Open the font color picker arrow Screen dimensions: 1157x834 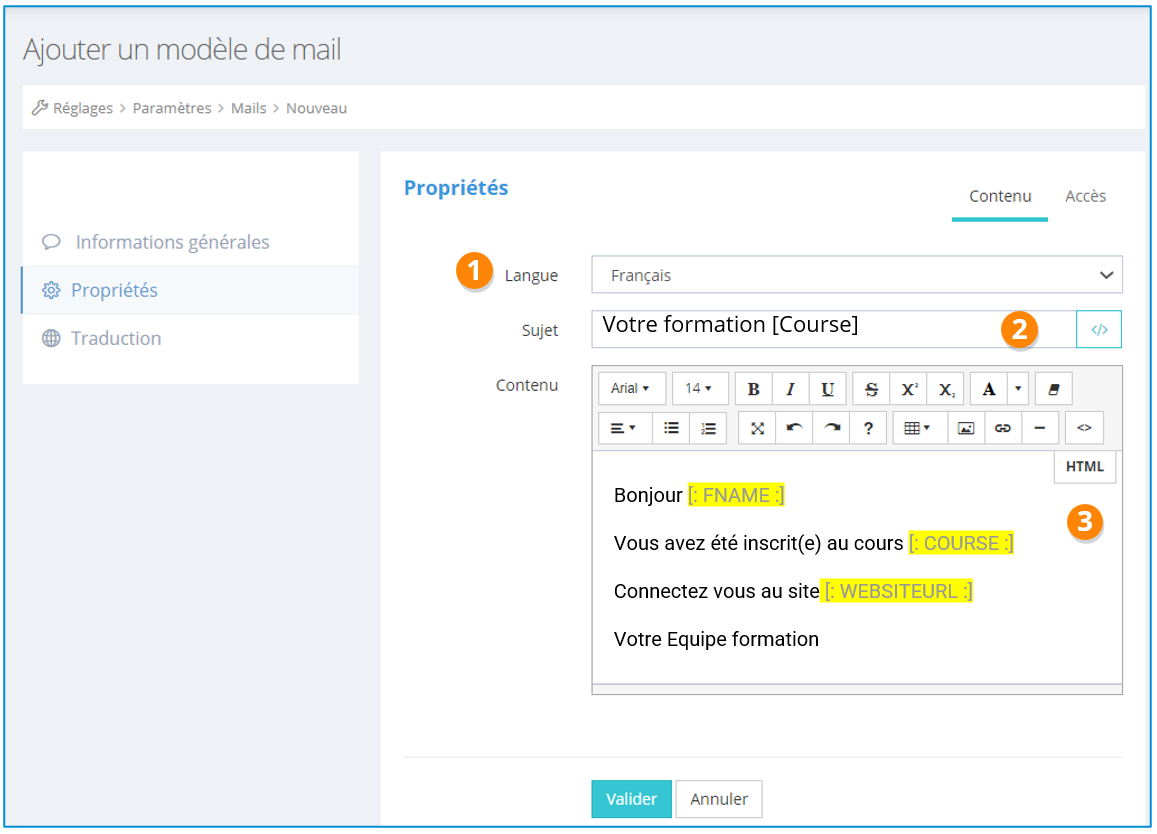(x=1018, y=389)
